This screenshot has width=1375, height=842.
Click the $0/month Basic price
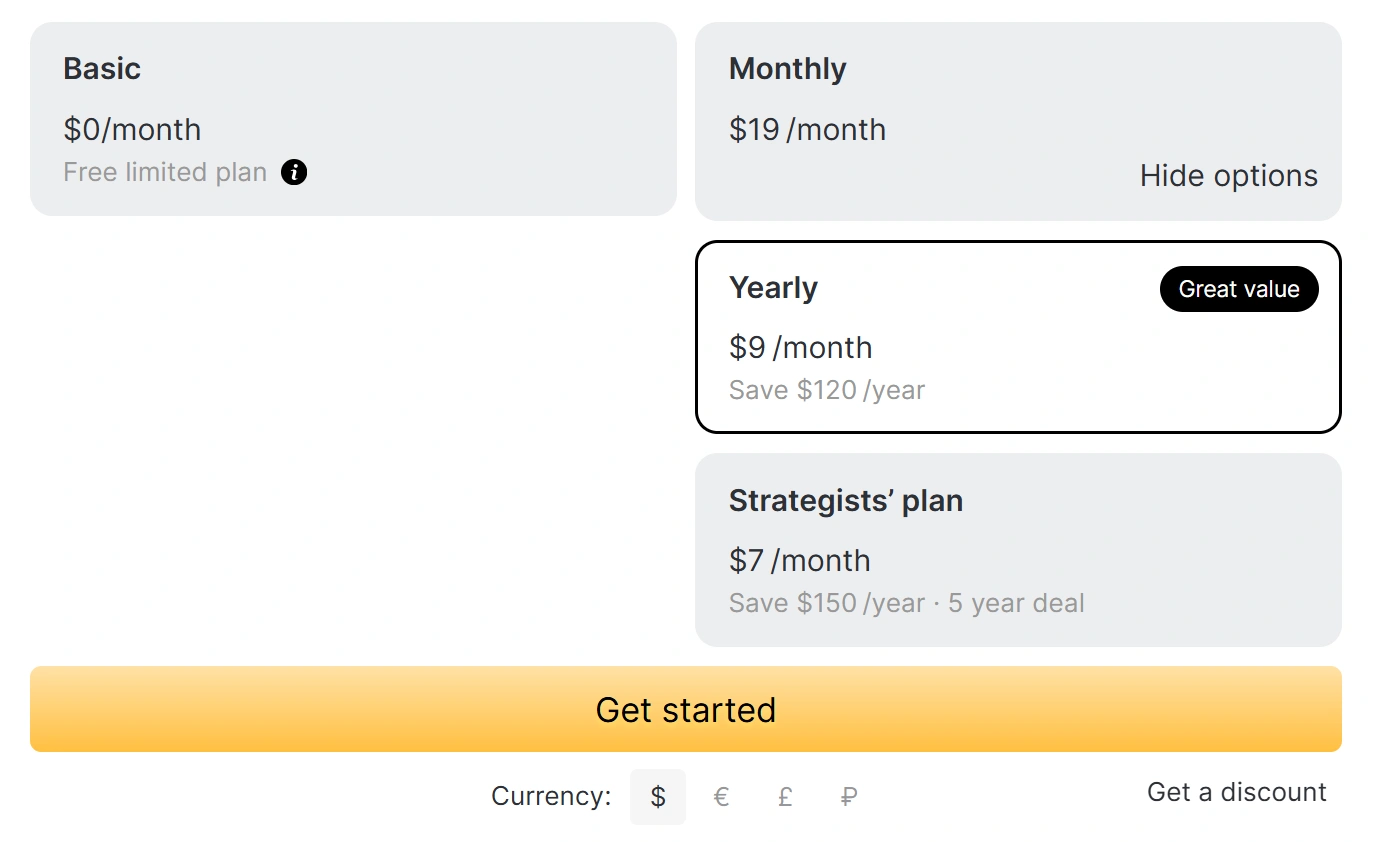(132, 130)
